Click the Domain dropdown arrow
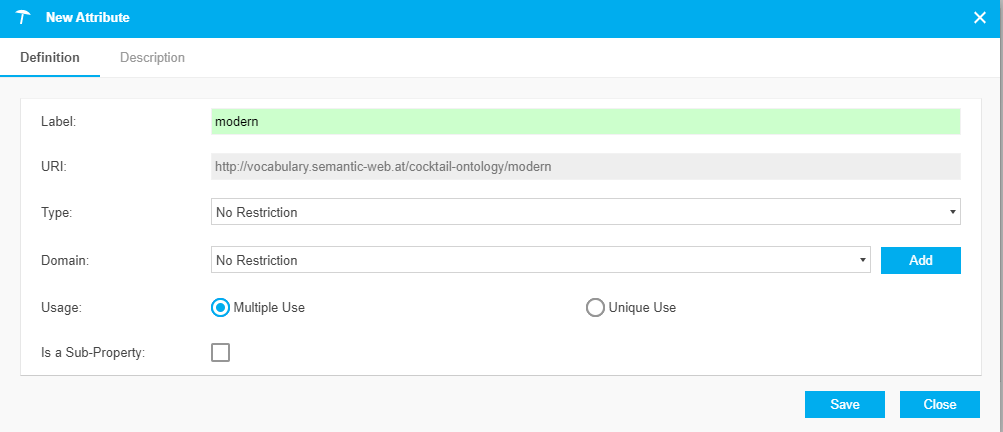The image size is (1003, 432). 863,260
